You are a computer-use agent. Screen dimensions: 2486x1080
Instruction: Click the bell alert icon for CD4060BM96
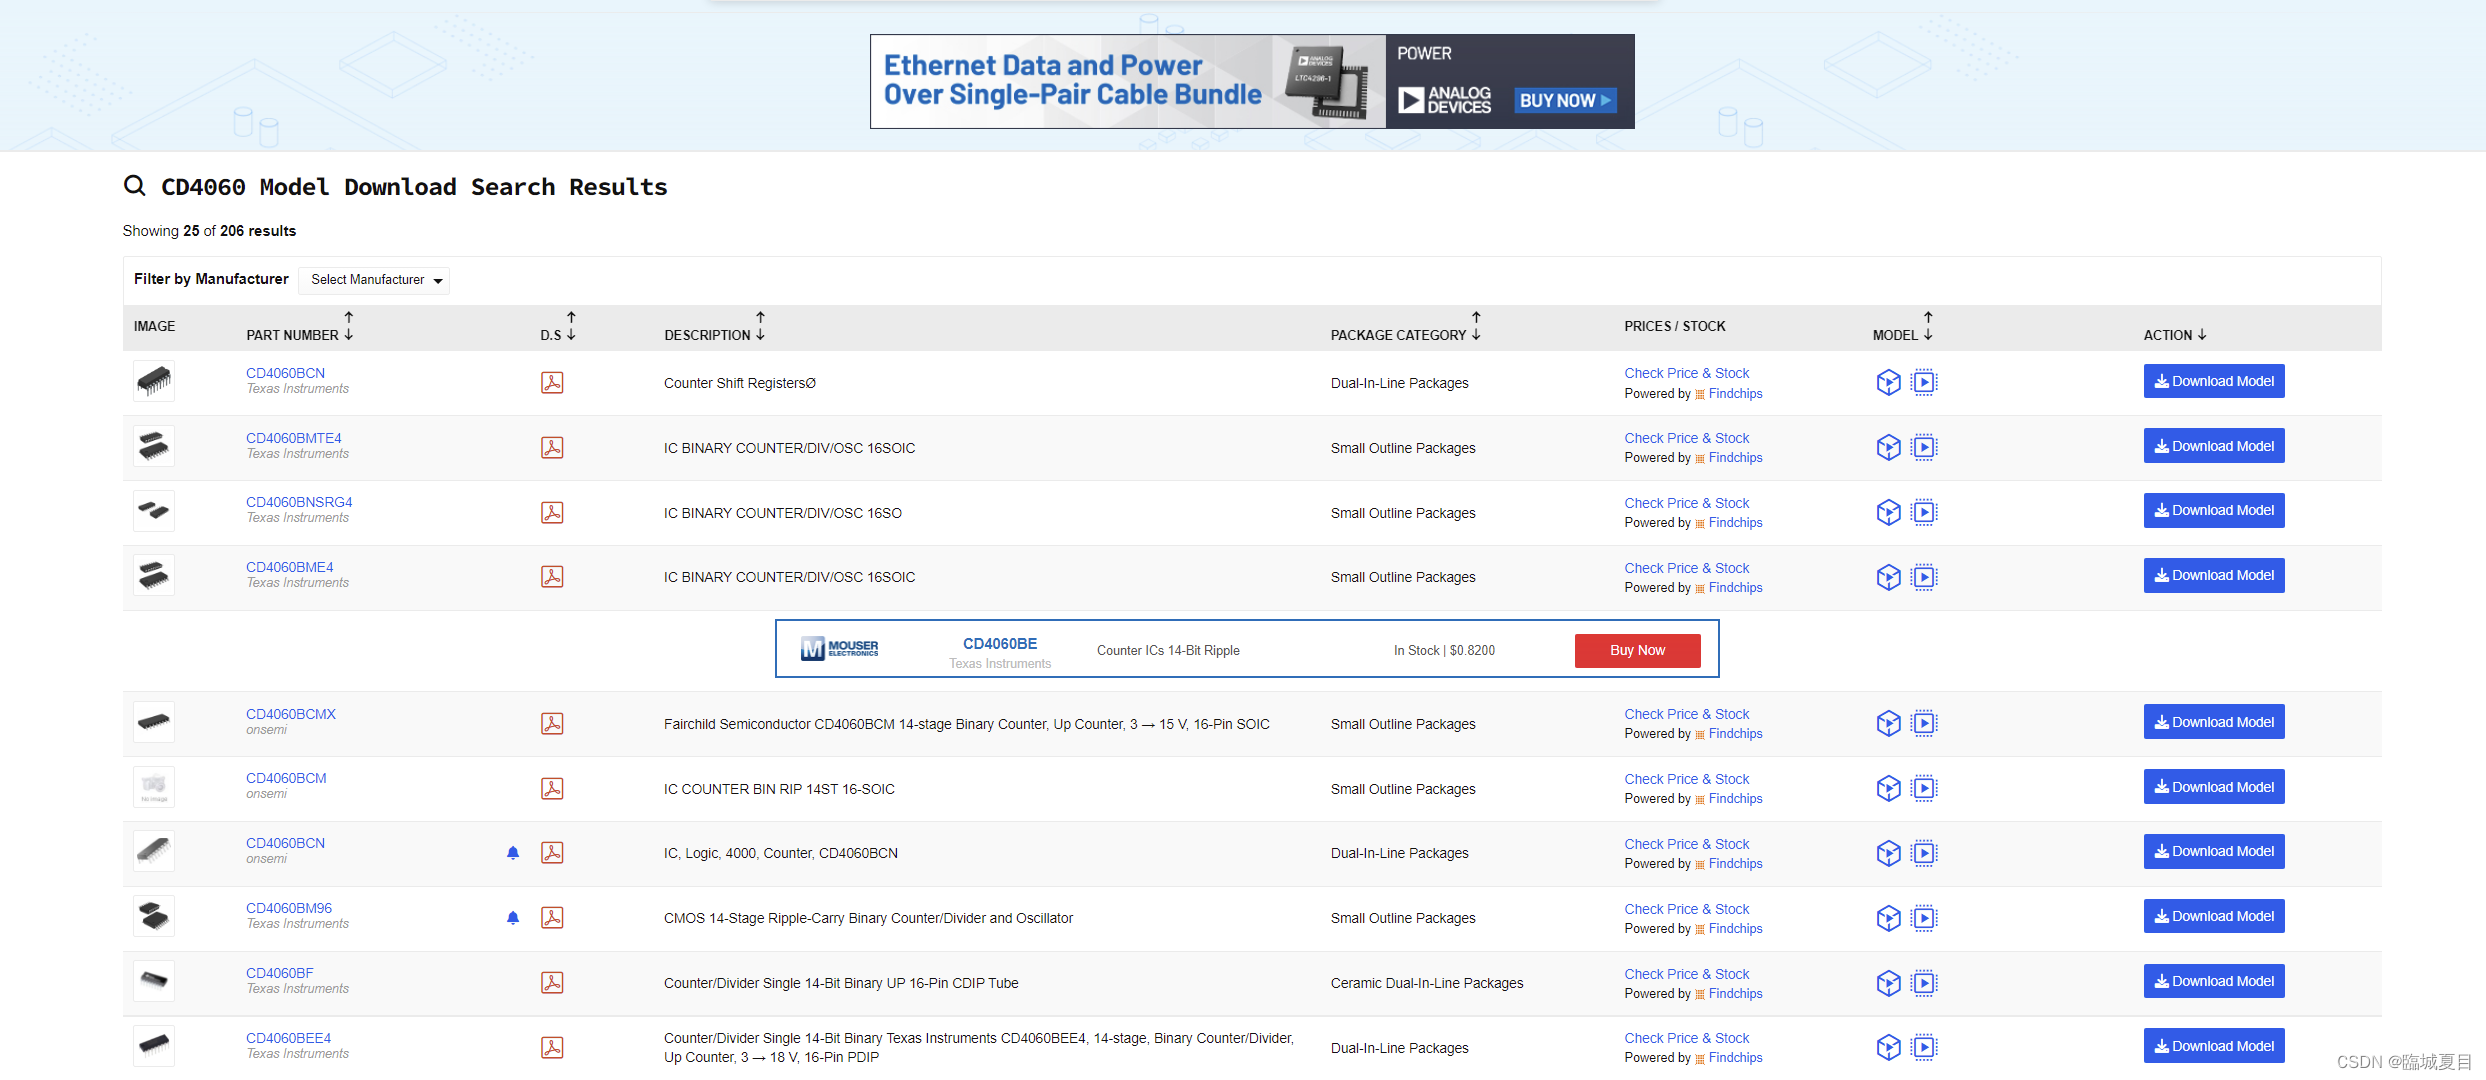513,918
